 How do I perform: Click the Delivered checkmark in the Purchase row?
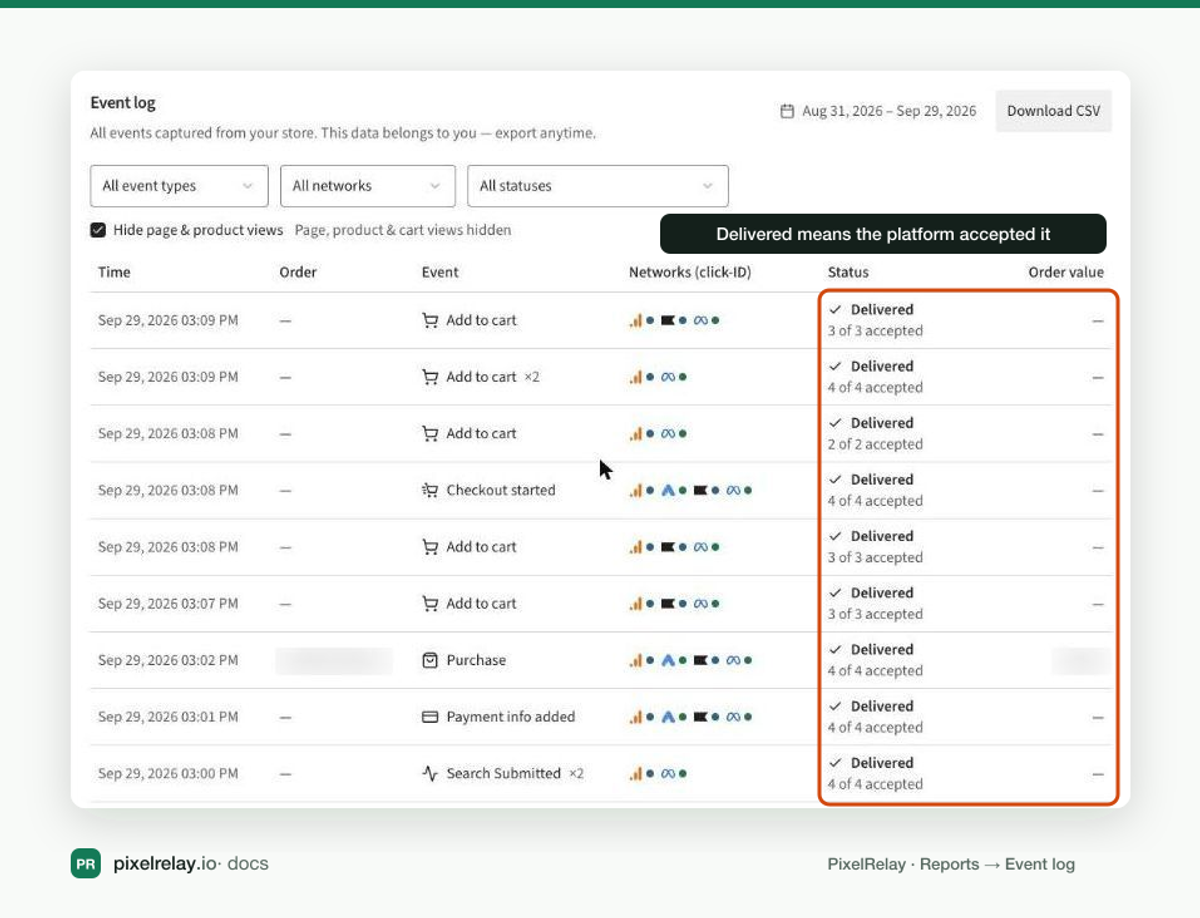click(836, 650)
